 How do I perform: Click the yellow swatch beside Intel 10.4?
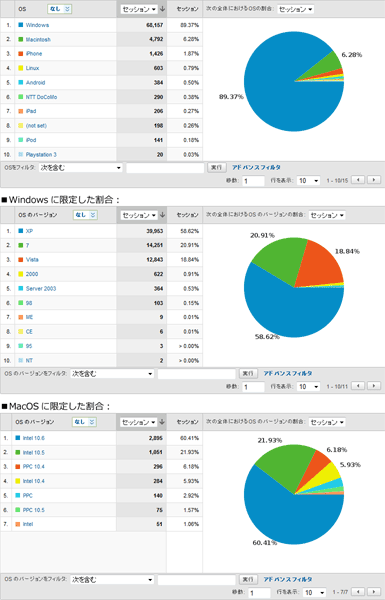[18, 481]
